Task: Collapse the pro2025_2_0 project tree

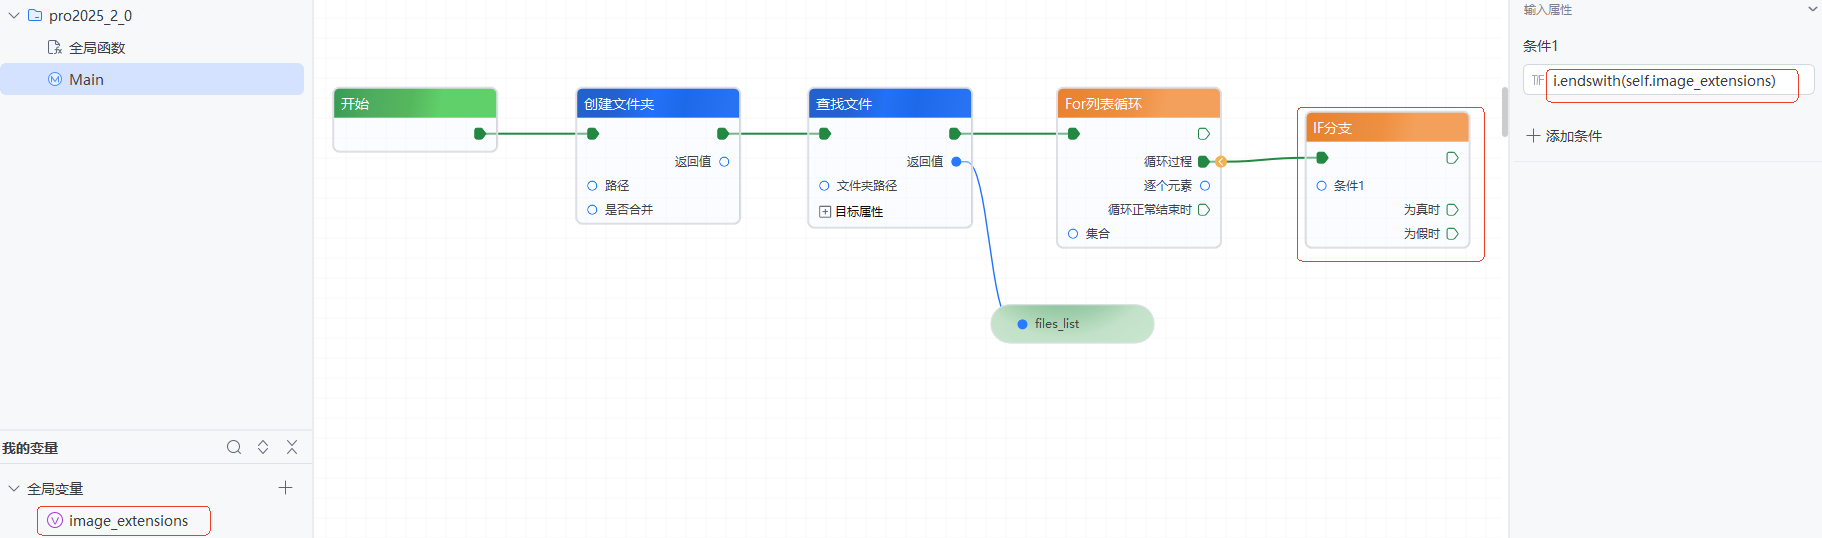Action: [14, 16]
